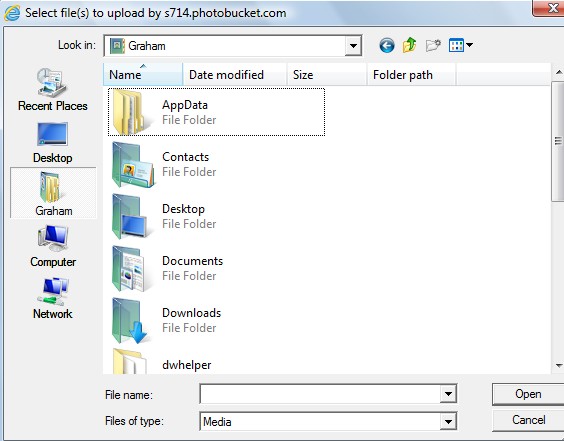Expand the Files of type dropdown
This screenshot has height=441, width=564.
point(448,421)
